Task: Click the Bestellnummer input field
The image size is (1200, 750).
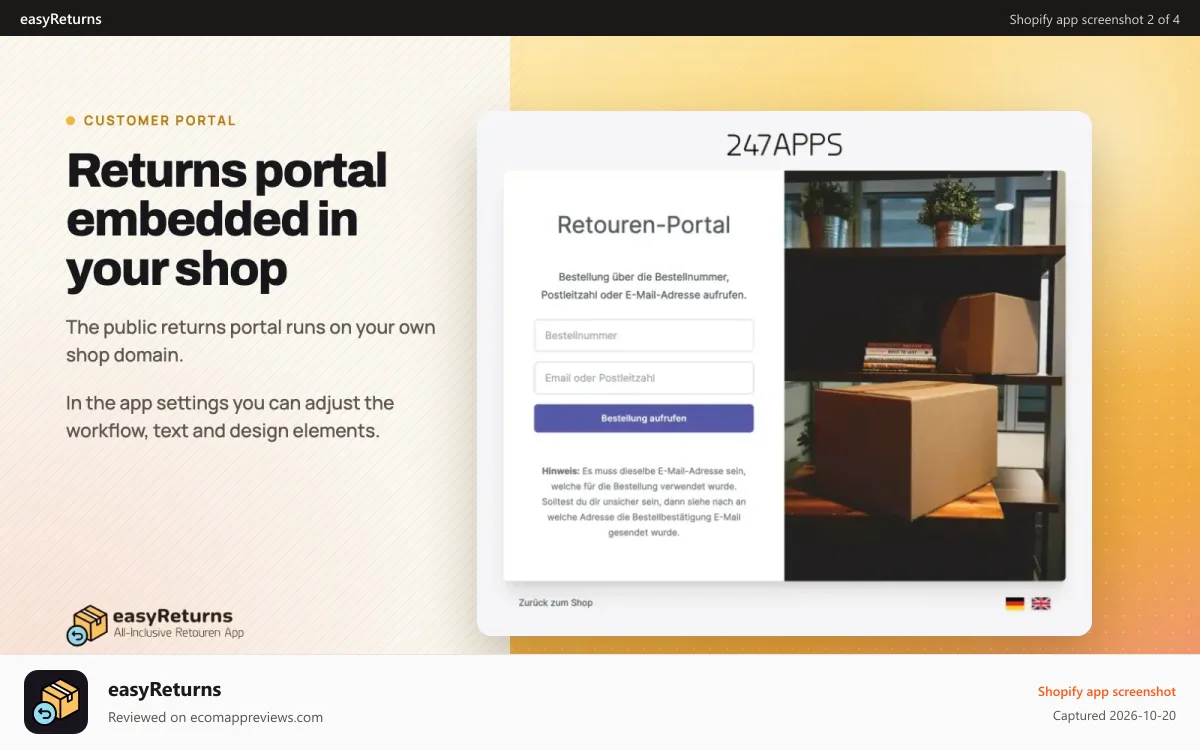Action: pos(643,336)
